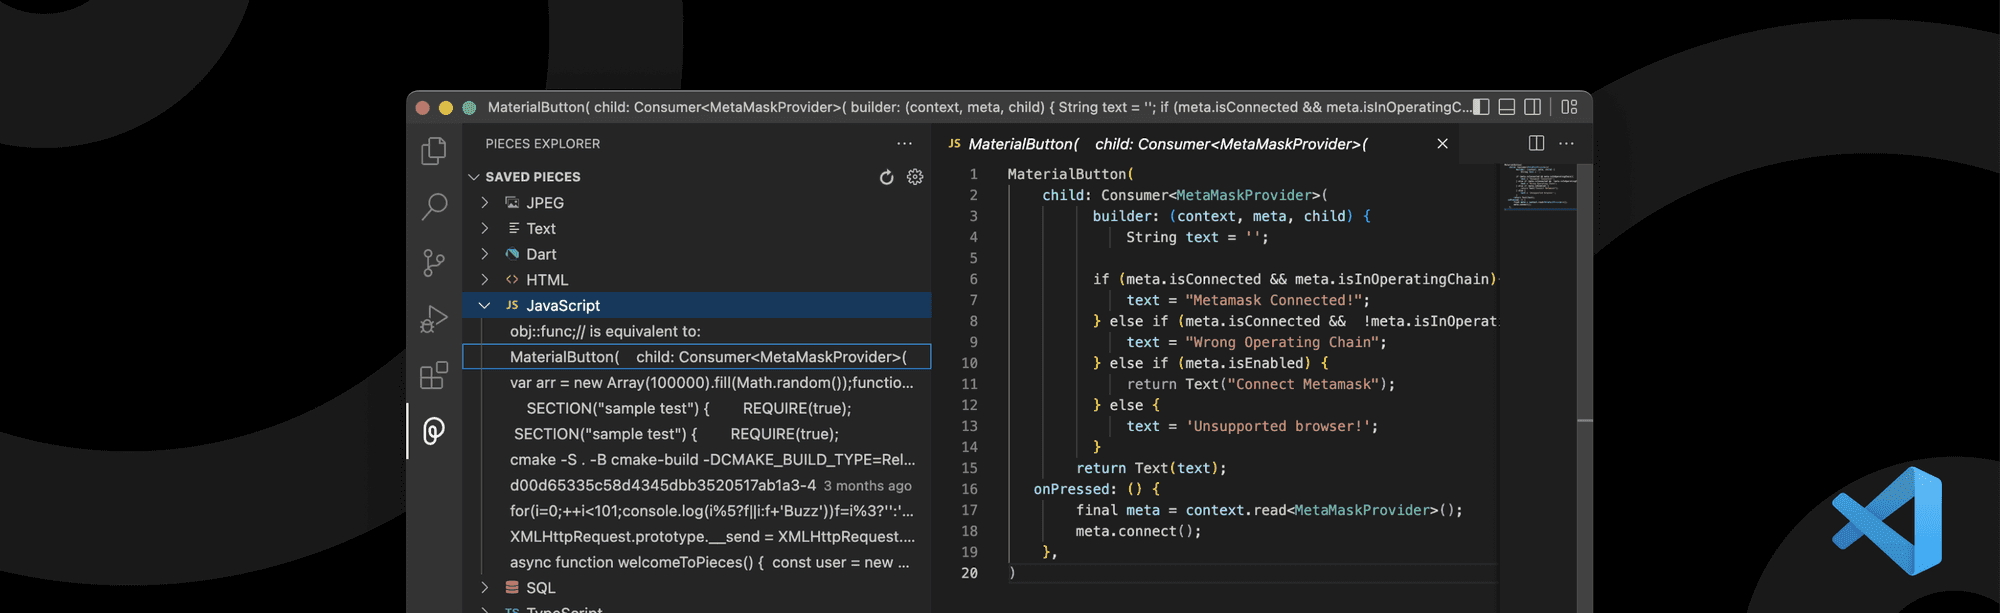The image size is (2000, 613).
Task: Click the PIECES EXPLORER panel title
Action: click(543, 144)
